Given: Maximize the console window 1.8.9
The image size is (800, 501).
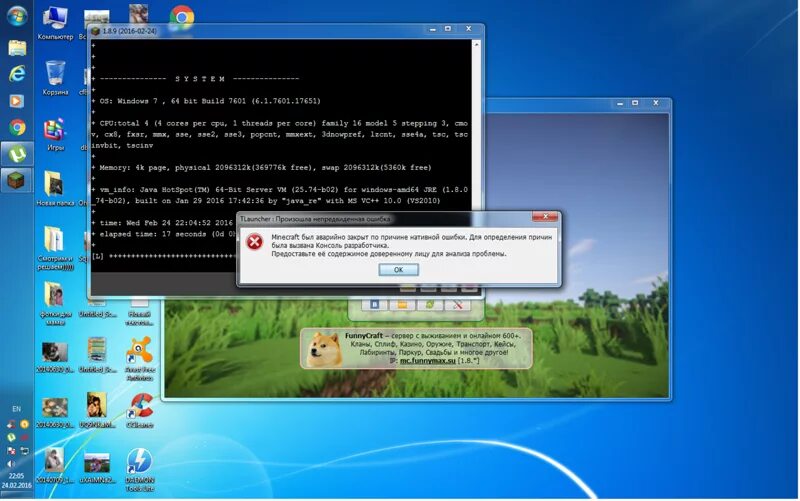Looking at the screenshot, I should click(x=448, y=29).
